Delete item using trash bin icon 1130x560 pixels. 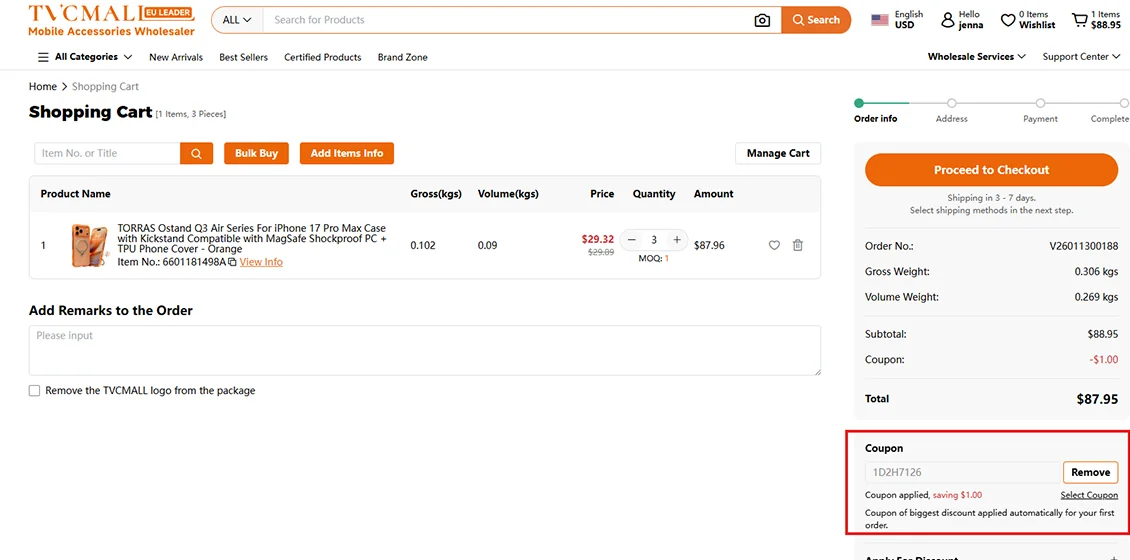coord(798,245)
